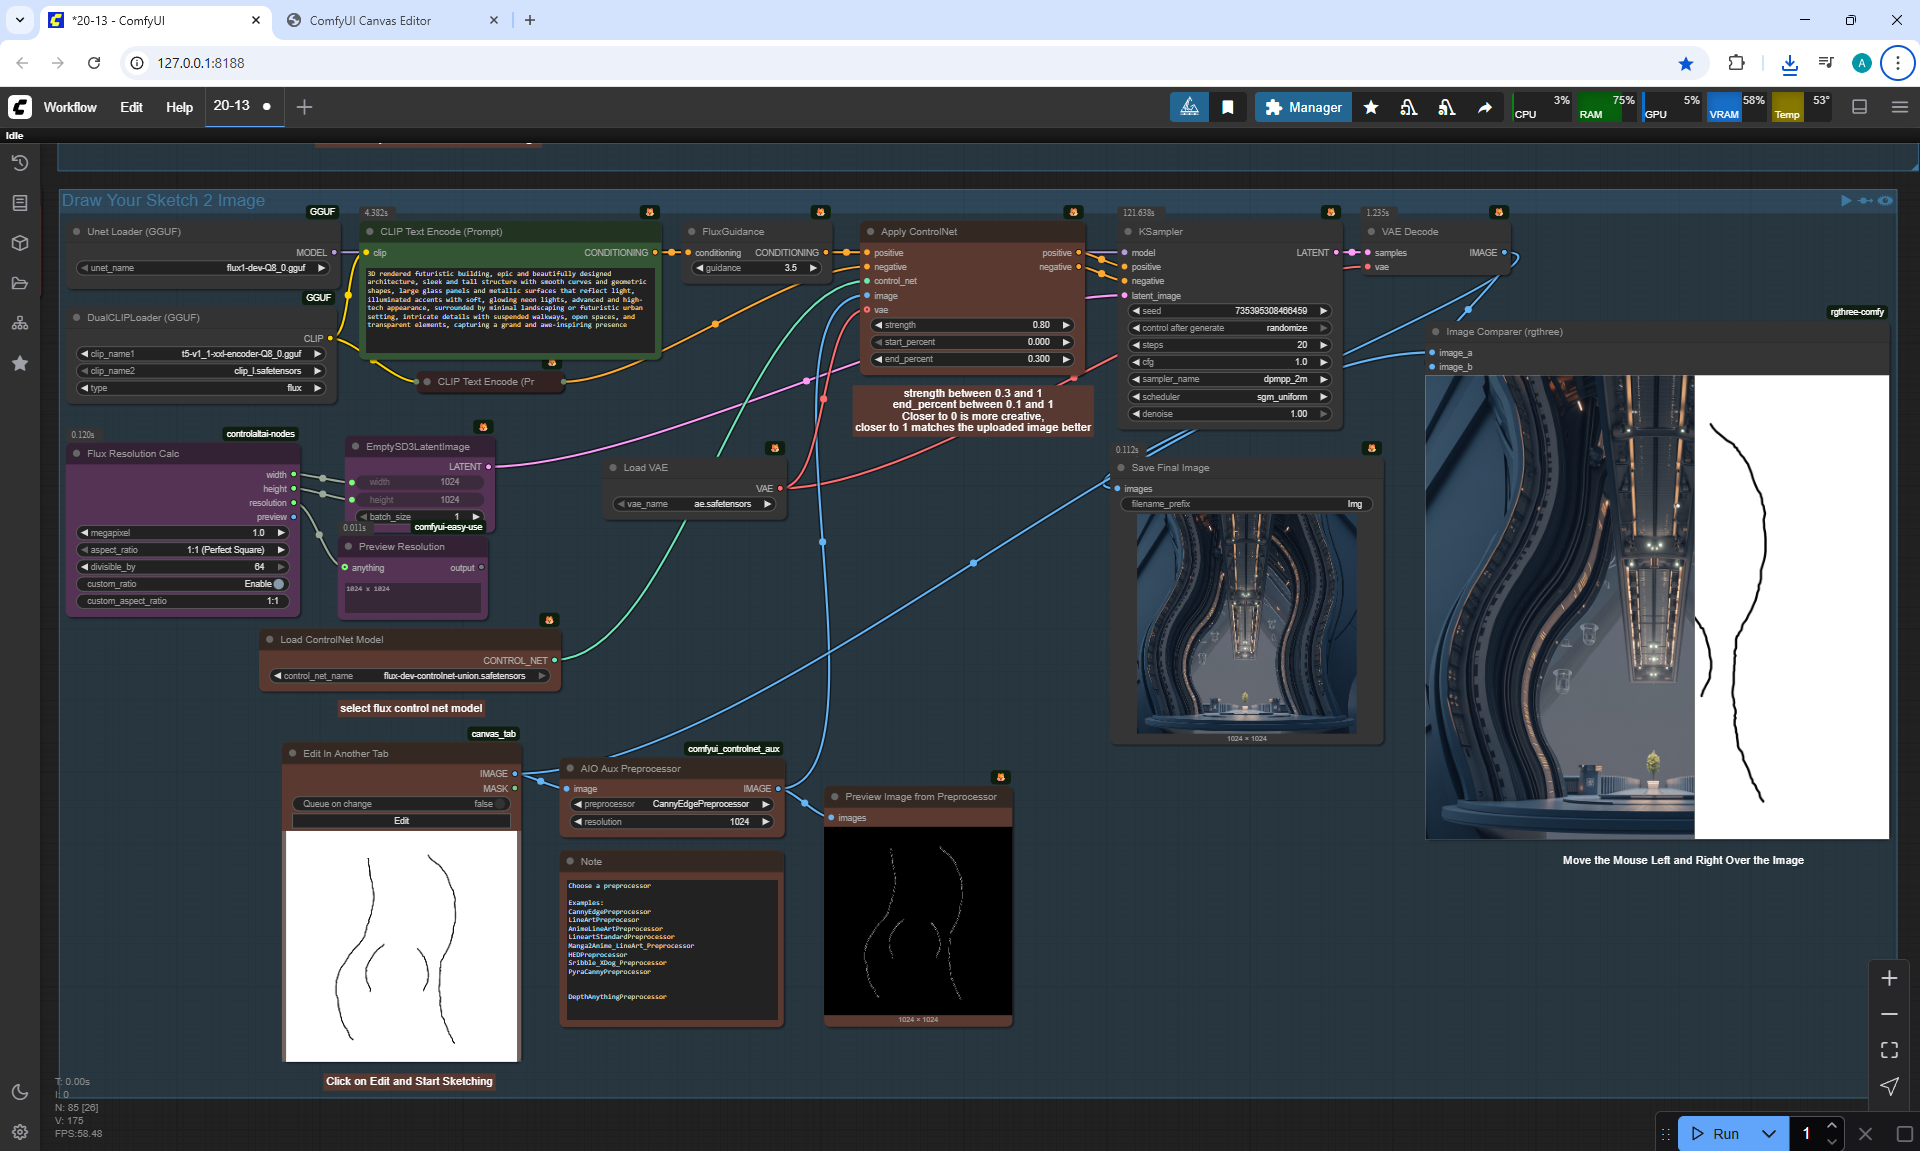
Task: Open the Workflow menu
Action: [x=70, y=107]
